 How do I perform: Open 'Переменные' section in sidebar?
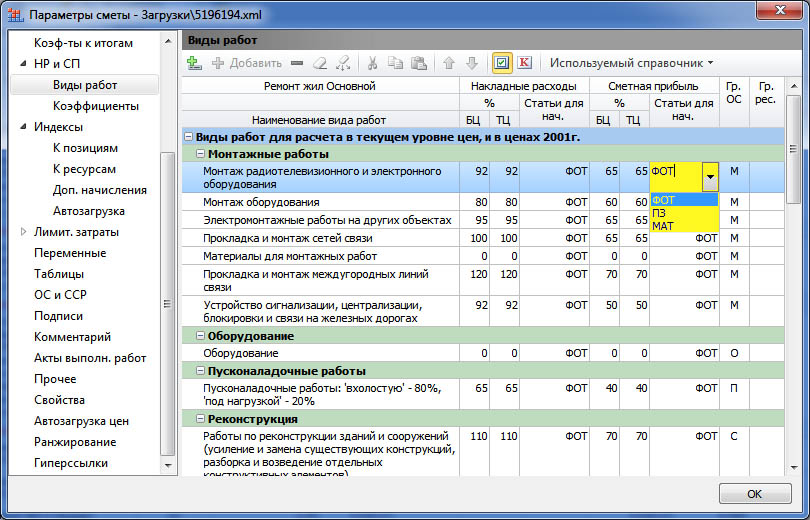(x=70, y=253)
